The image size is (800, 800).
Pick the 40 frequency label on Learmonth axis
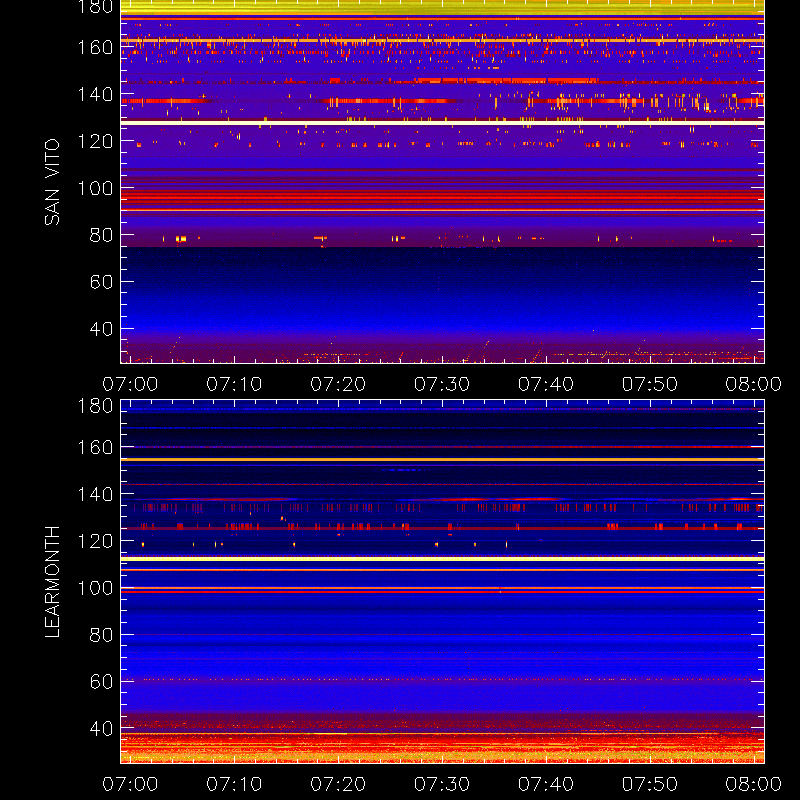[x=101, y=729]
